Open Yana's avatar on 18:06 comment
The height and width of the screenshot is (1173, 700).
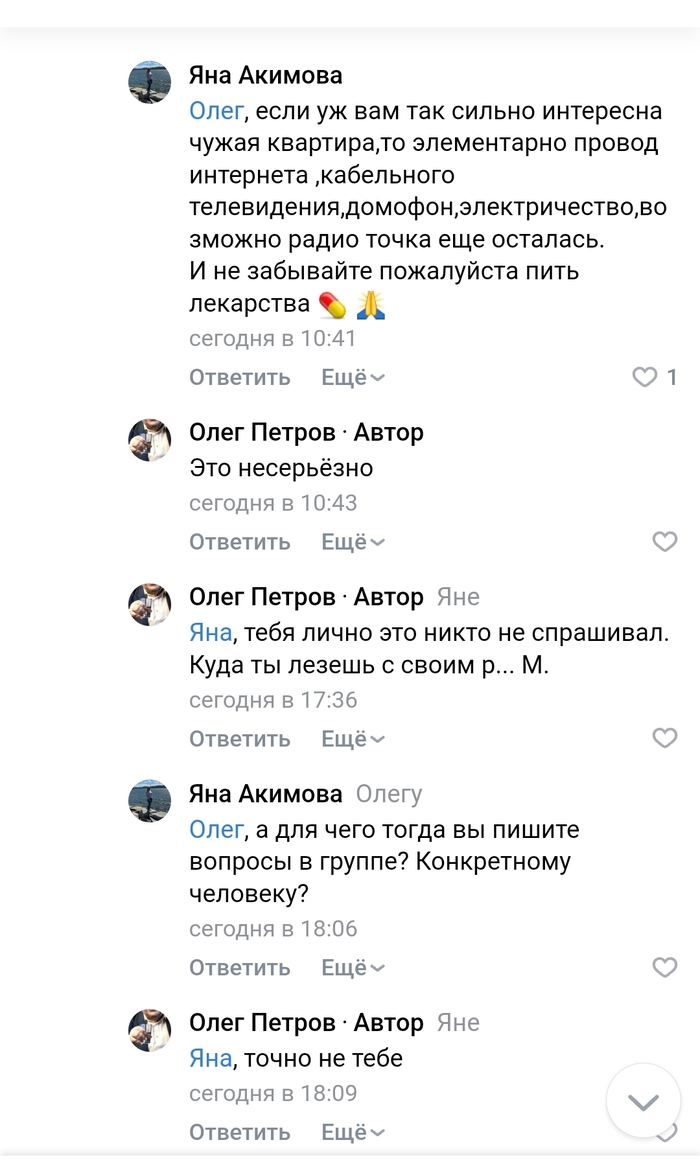[x=150, y=801]
